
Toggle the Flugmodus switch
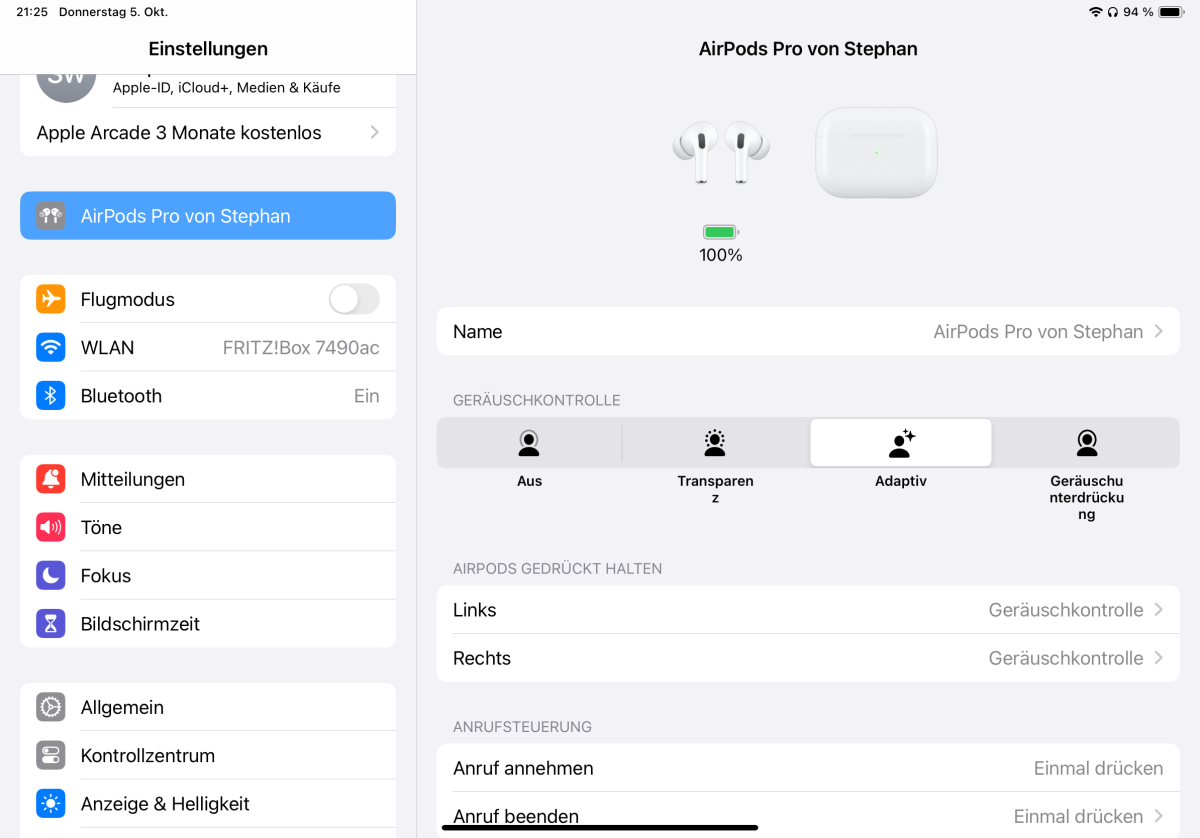click(x=354, y=299)
